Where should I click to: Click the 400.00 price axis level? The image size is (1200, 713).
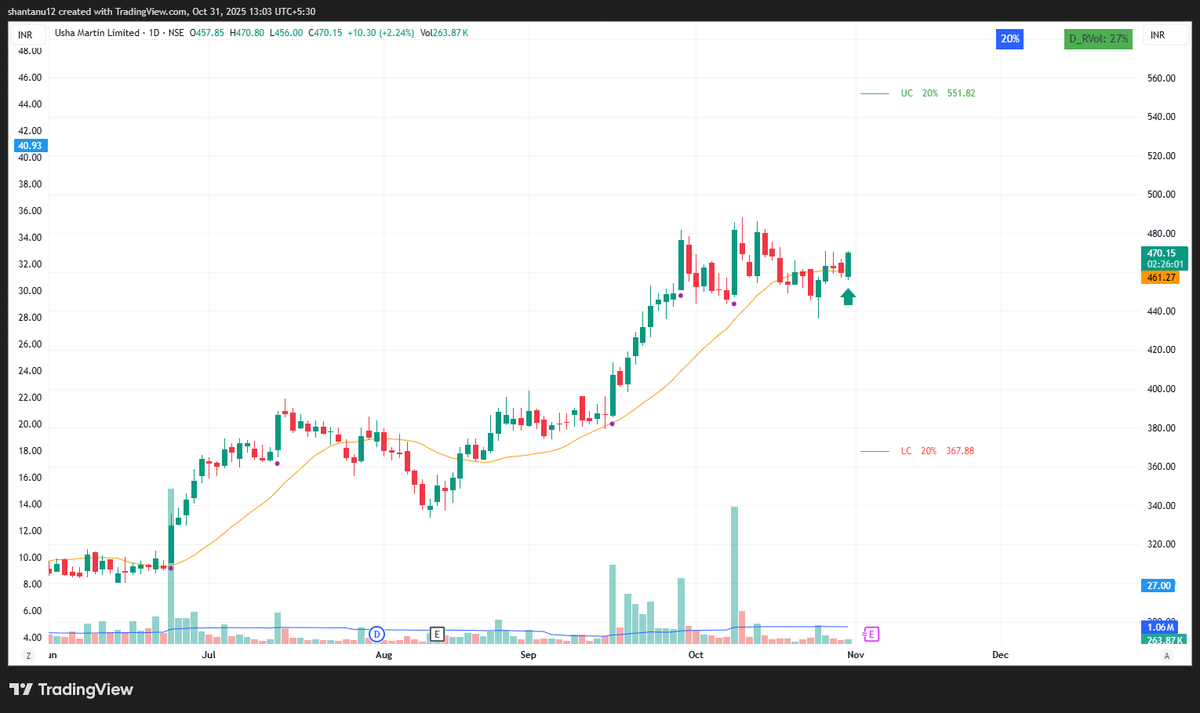(x=1161, y=389)
